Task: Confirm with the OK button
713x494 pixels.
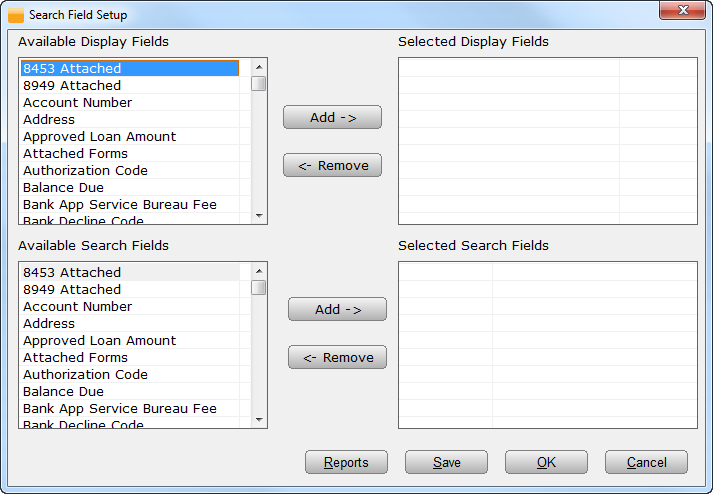Action: pos(546,462)
